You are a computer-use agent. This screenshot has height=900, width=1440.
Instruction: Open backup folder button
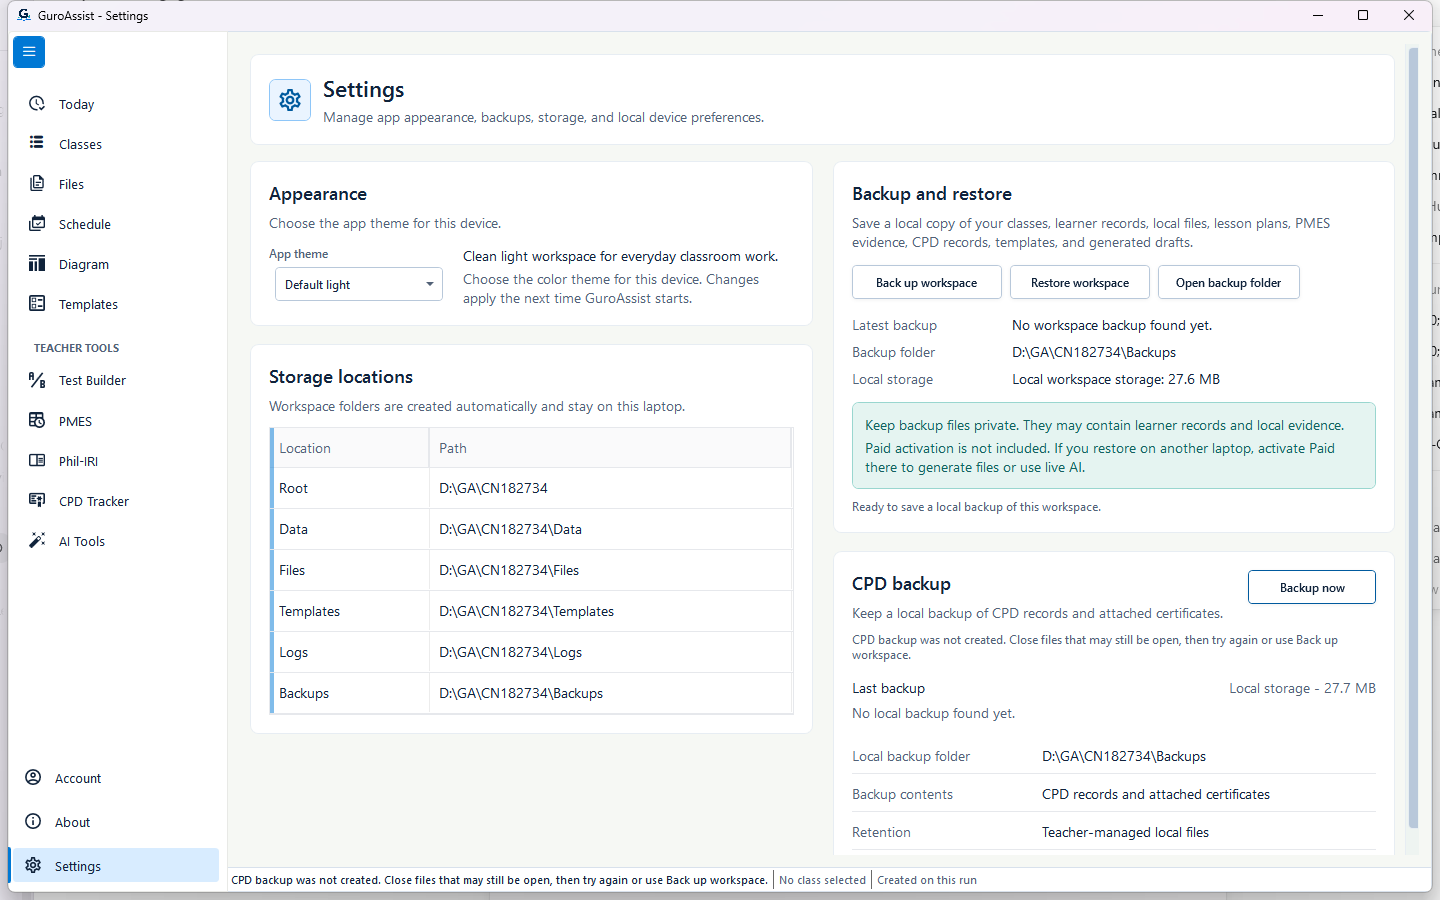pyautogui.click(x=1229, y=282)
